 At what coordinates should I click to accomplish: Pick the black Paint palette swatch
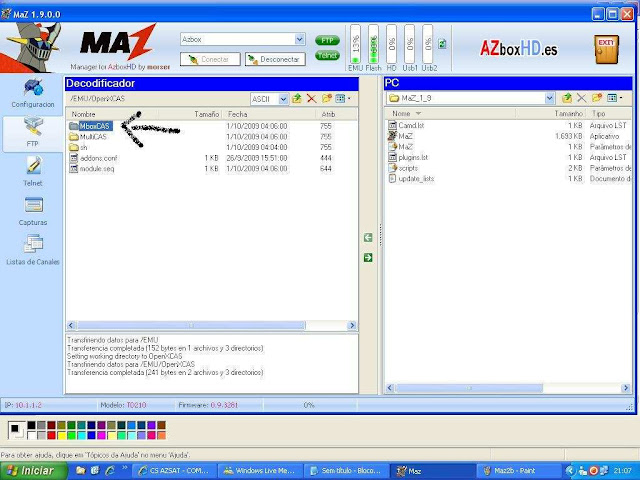coord(31,426)
